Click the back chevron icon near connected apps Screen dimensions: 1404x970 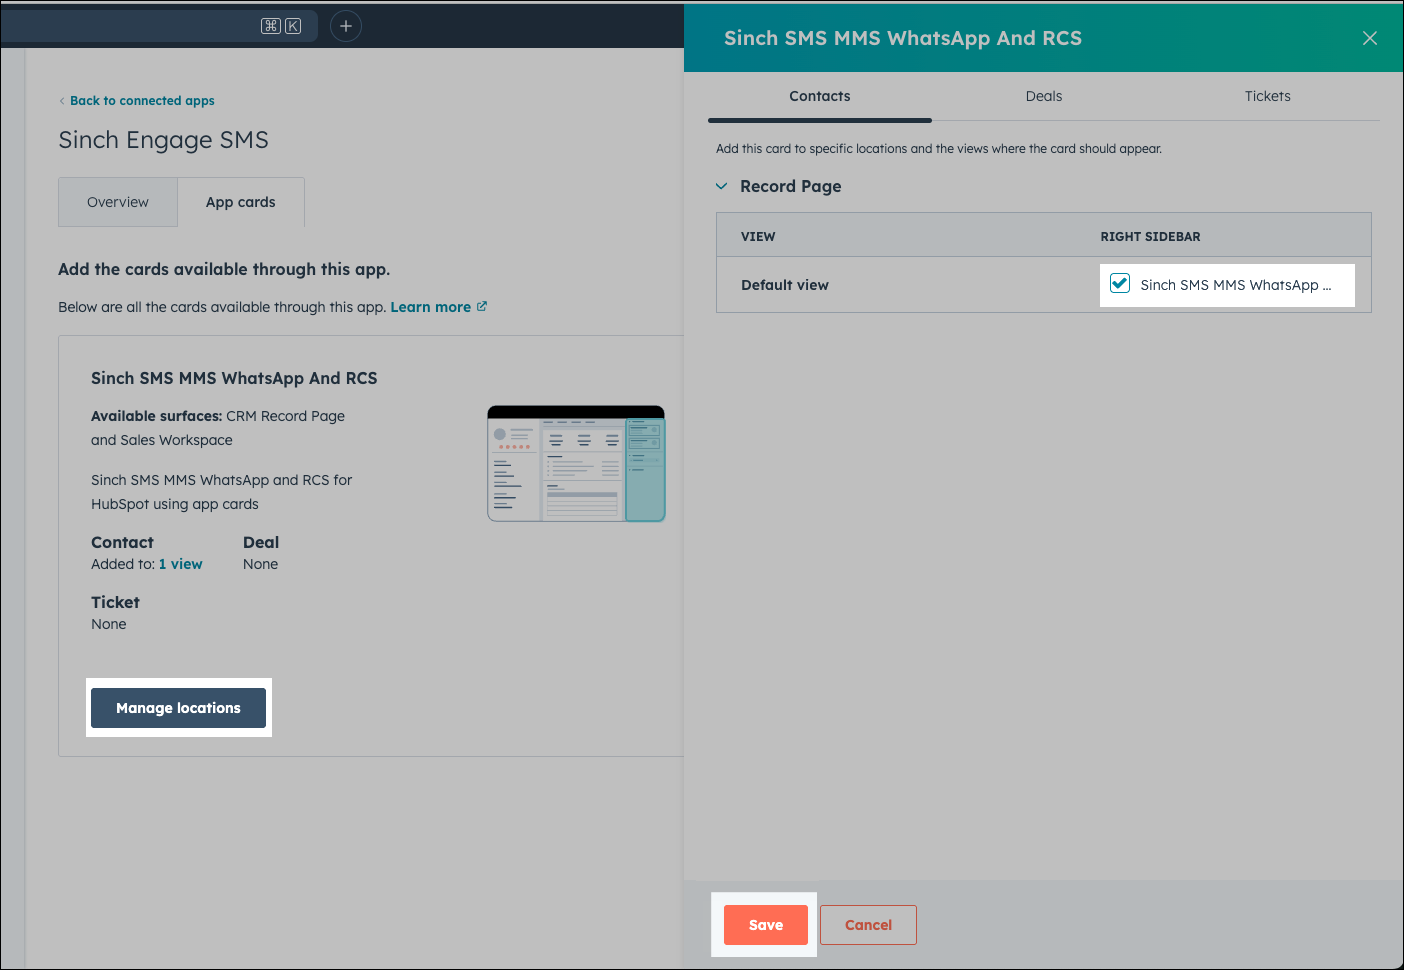pyautogui.click(x=62, y=101)
